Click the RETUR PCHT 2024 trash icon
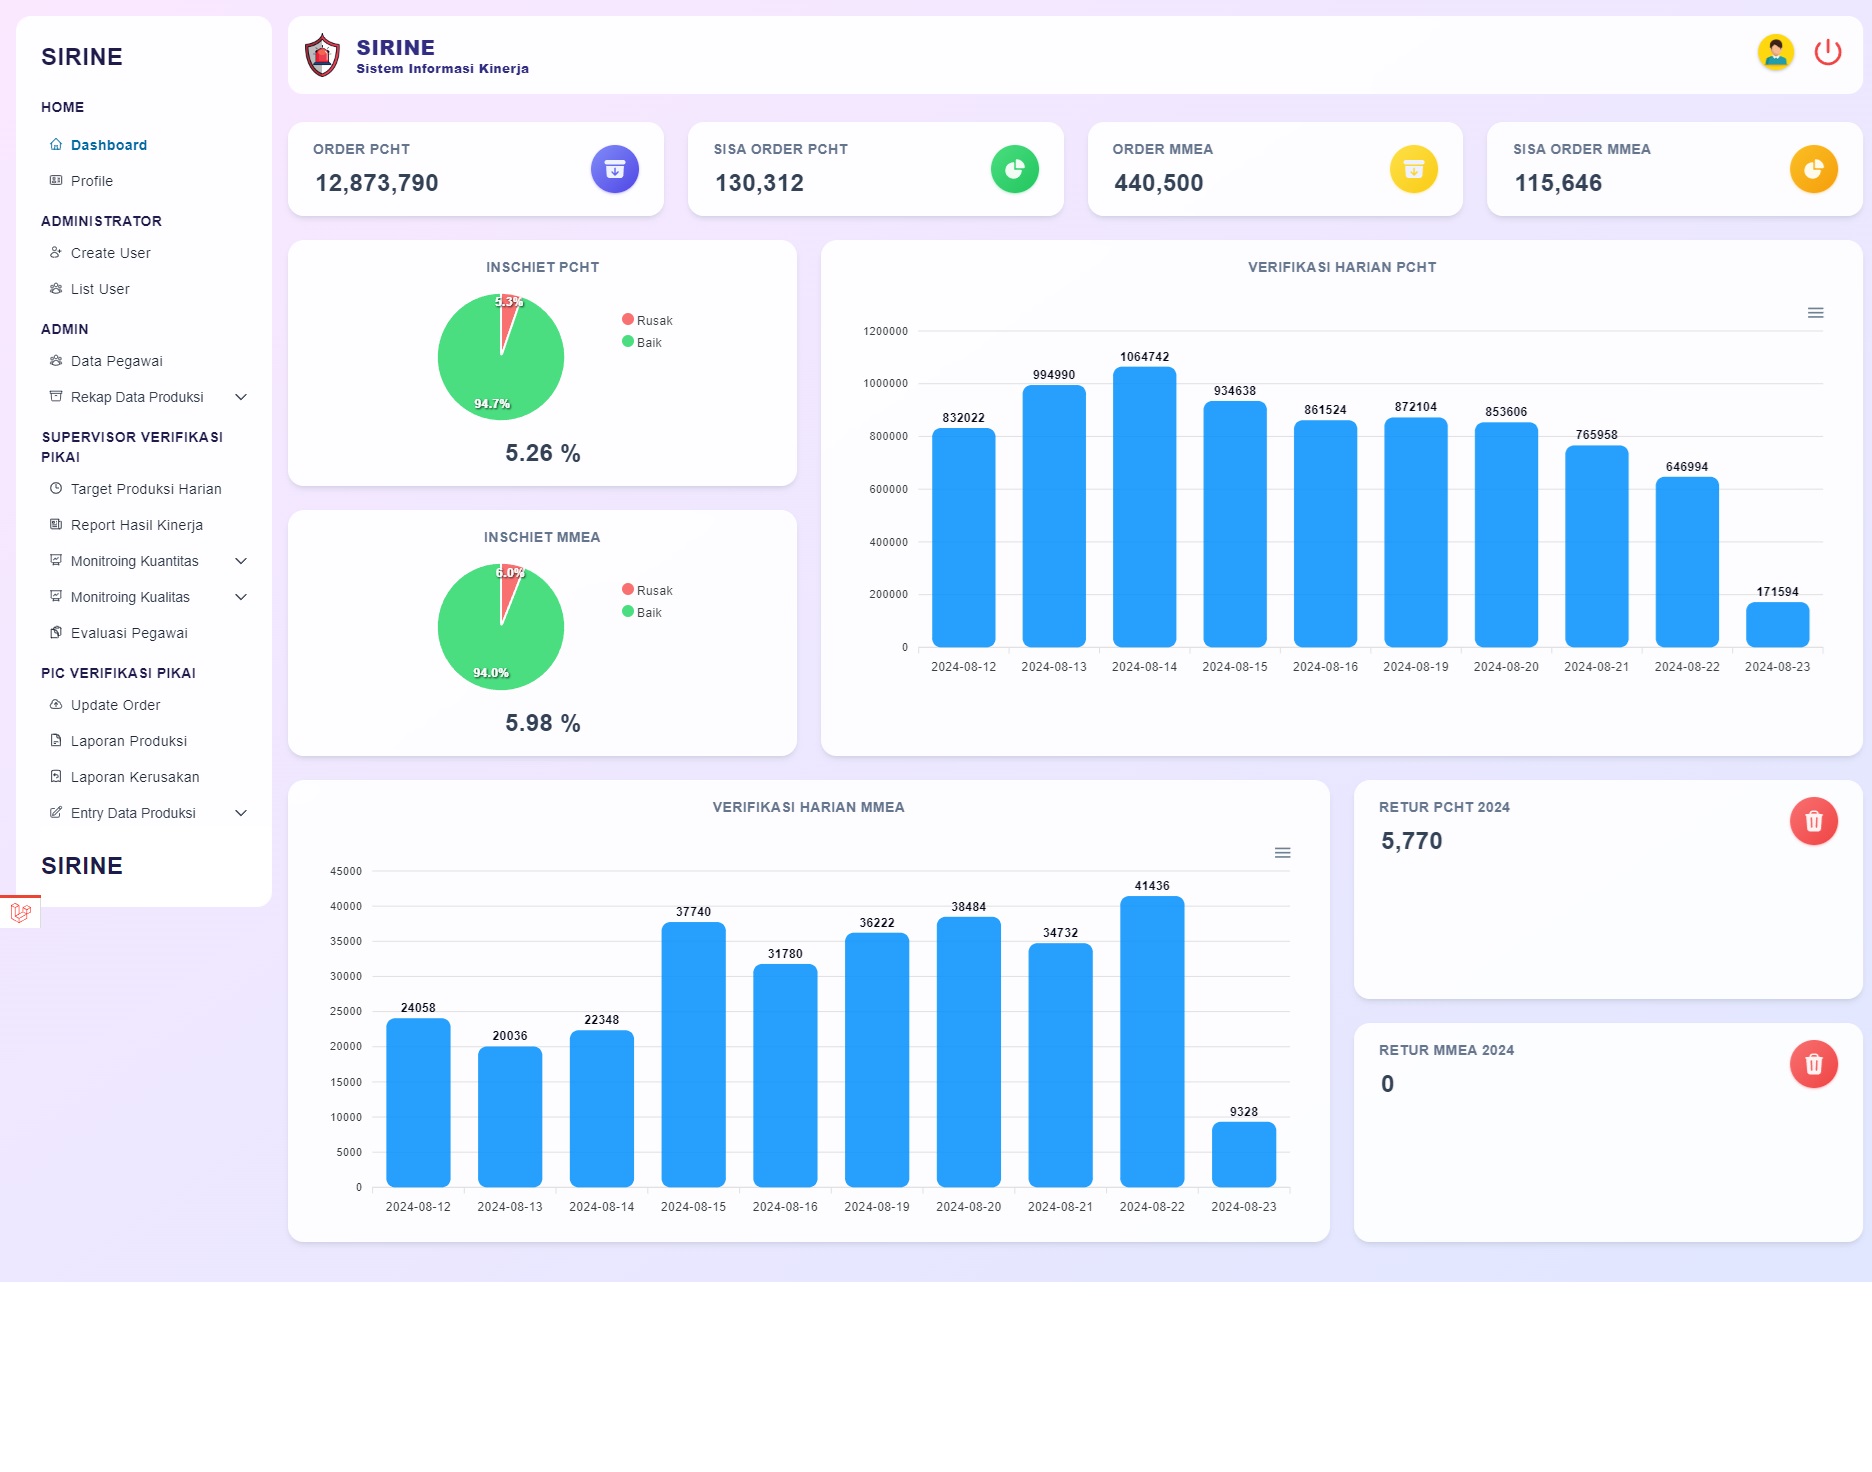 point(1813,821)
